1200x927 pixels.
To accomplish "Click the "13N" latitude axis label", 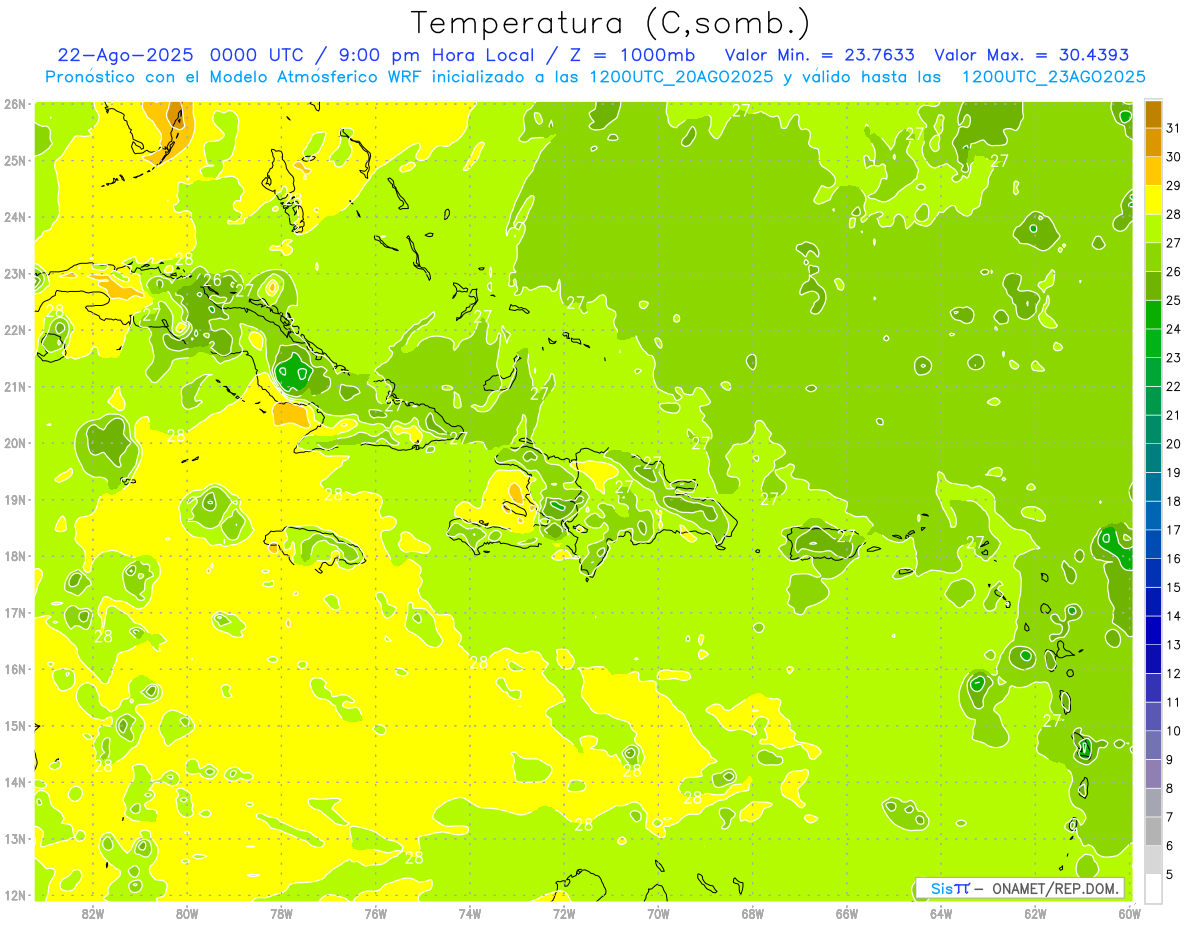I will [x=15, y=838].
